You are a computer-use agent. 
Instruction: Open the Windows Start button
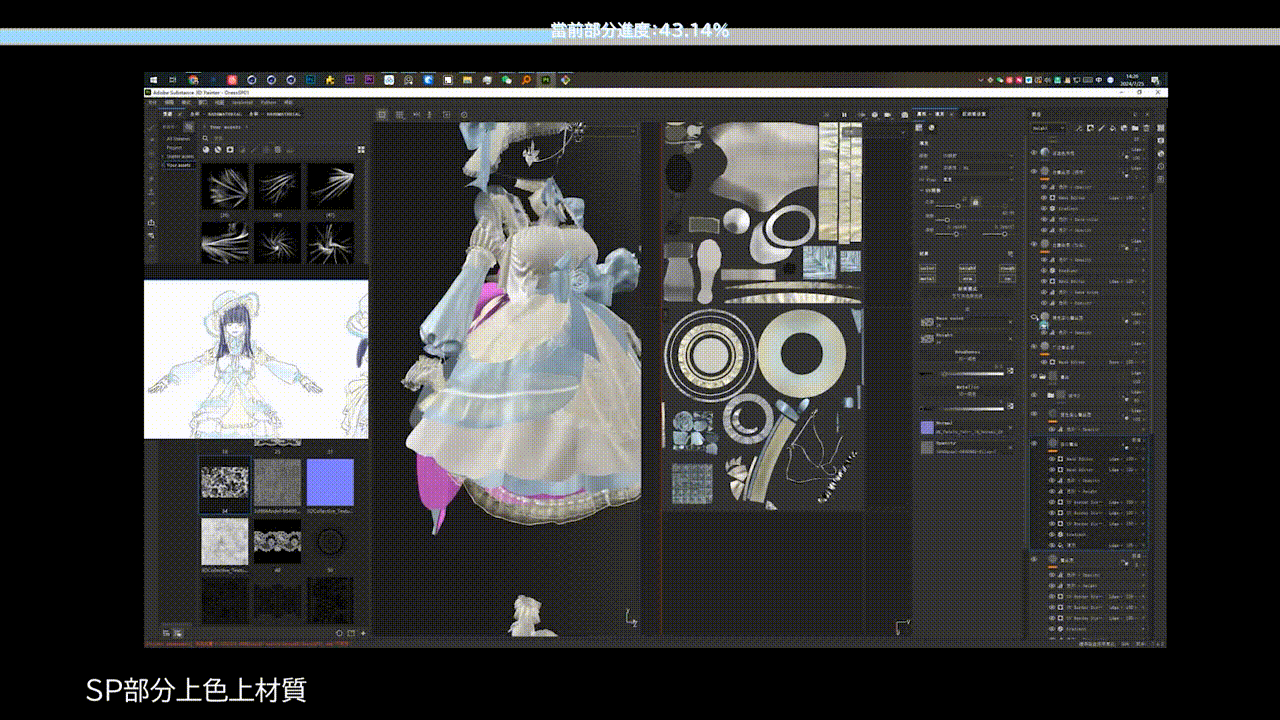[x=153, y=80]
